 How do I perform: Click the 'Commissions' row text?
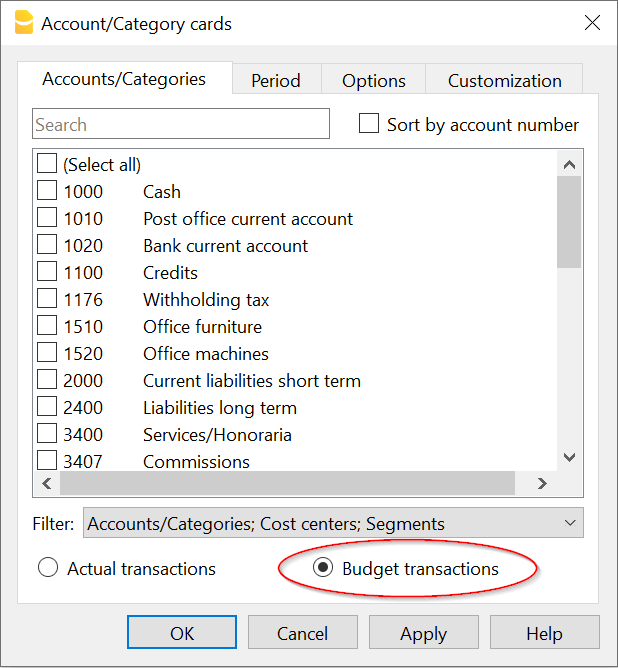(196, 462)
